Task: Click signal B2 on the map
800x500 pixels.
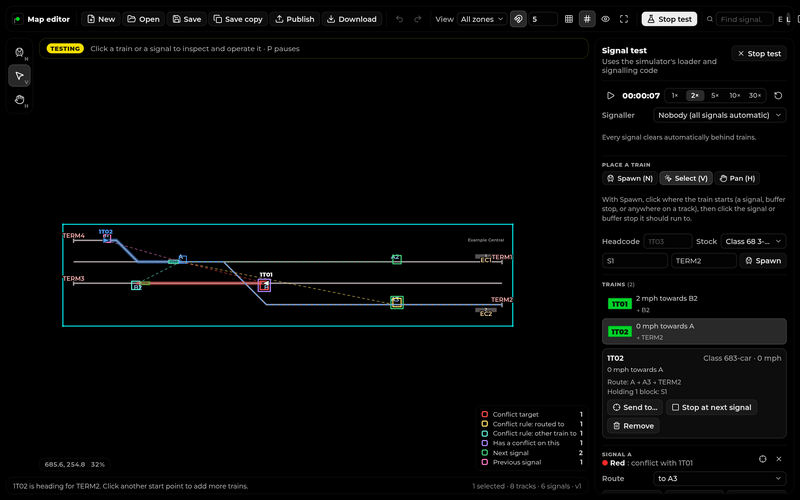Action: [x=136, y=285]
